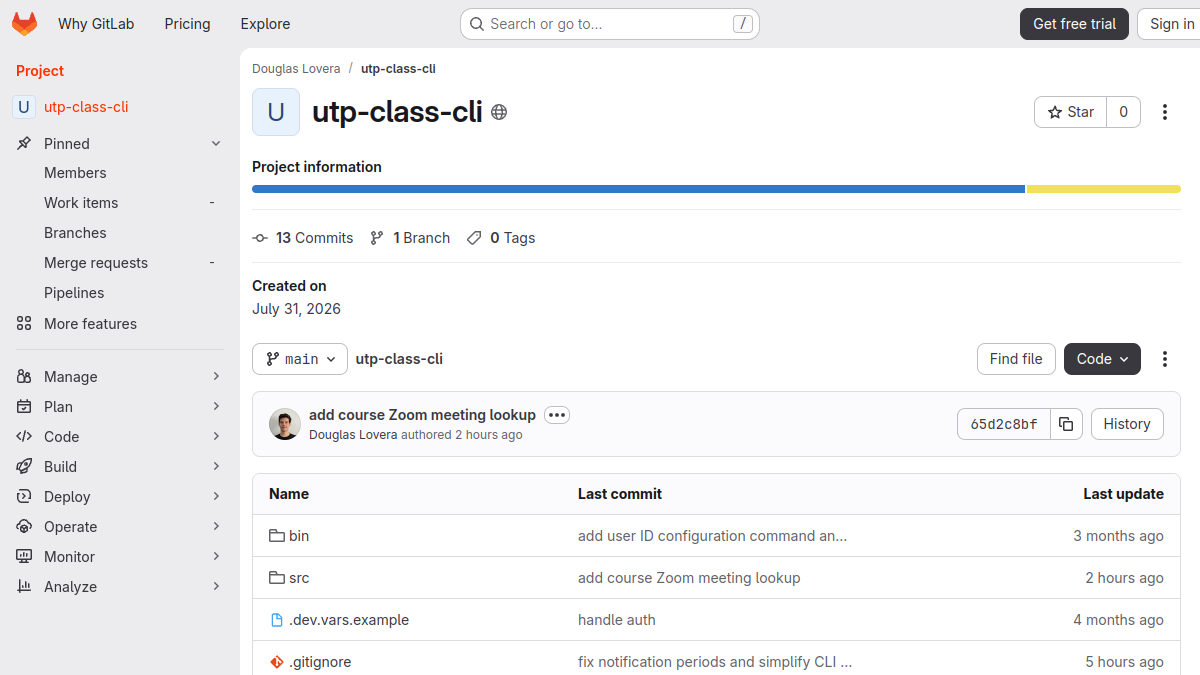Screen dimensions: 1200x675
Task: Open the .dev.vars.example file name
Action: click(349, 620)
